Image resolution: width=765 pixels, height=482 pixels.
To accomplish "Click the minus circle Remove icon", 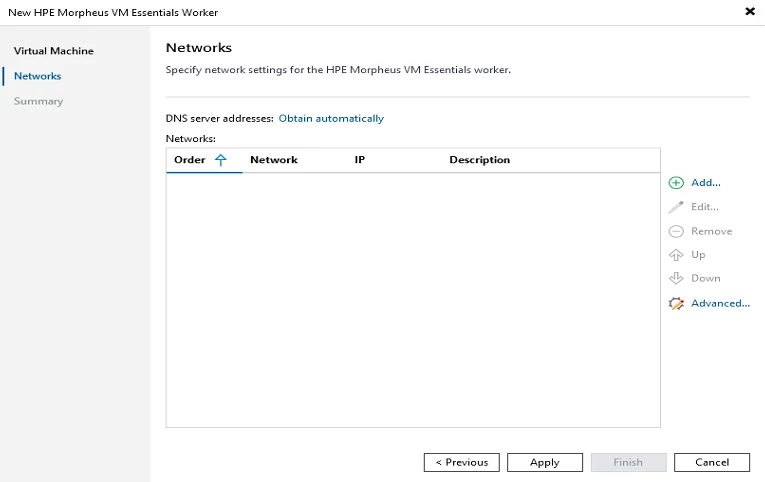I will click(676, 231).
